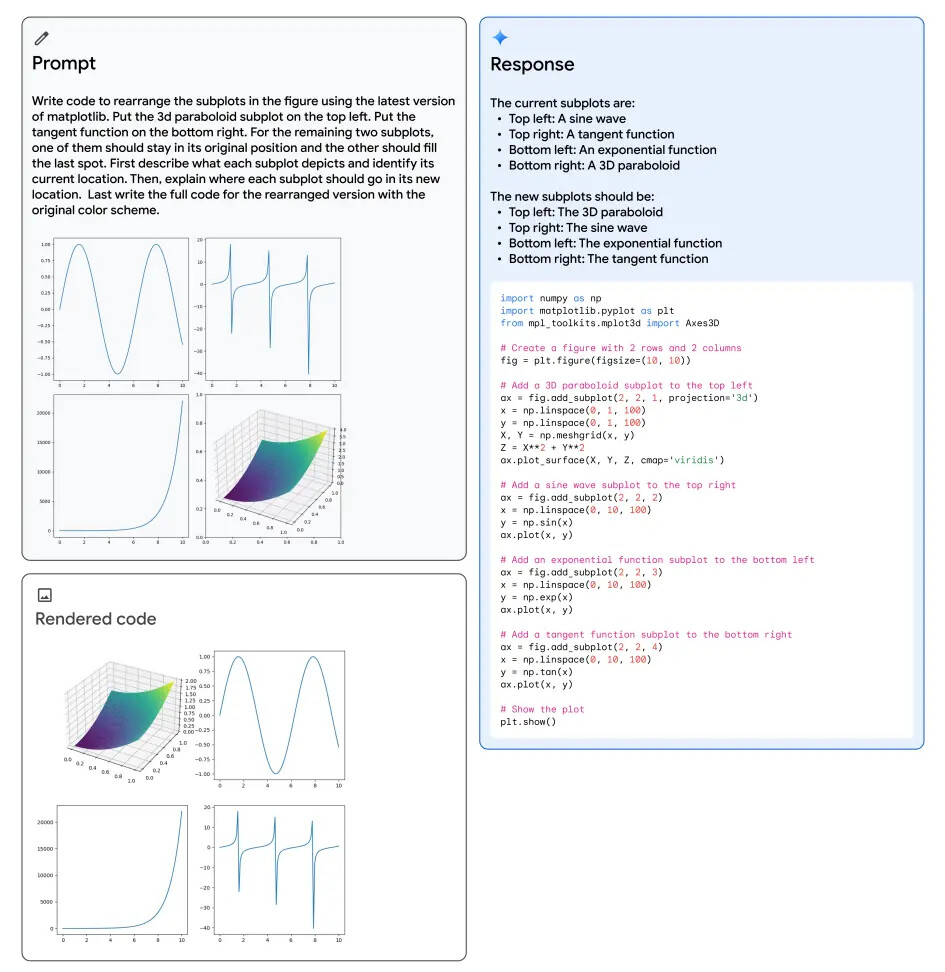Select the exponential subplot in the prompt figure
Image resolution: width=945 pixels, height=972 pixels.
point(121,464)
